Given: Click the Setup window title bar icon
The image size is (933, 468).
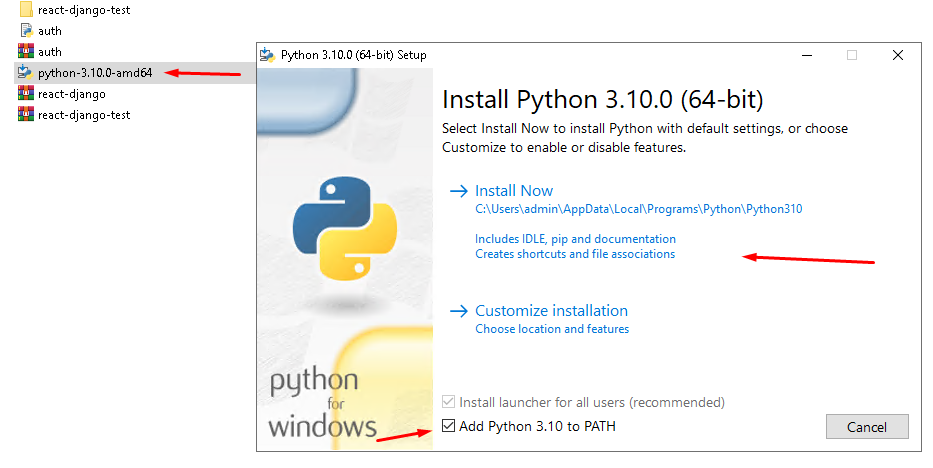Looking at the screenshot, I should coord(268,55).
